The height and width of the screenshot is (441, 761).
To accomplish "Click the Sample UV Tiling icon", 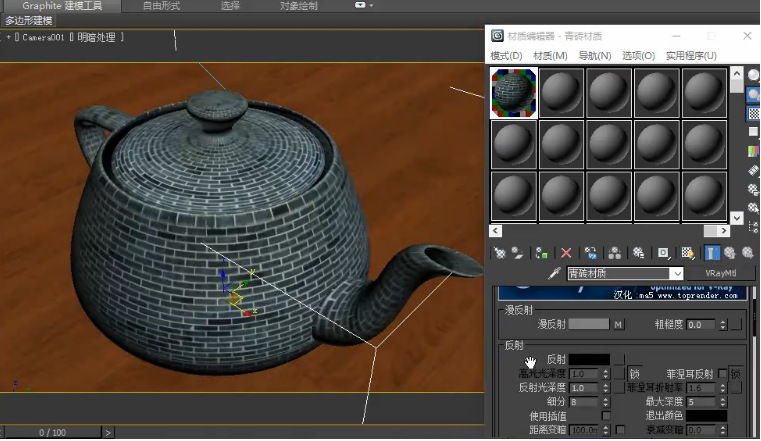I will pos(753,132).
